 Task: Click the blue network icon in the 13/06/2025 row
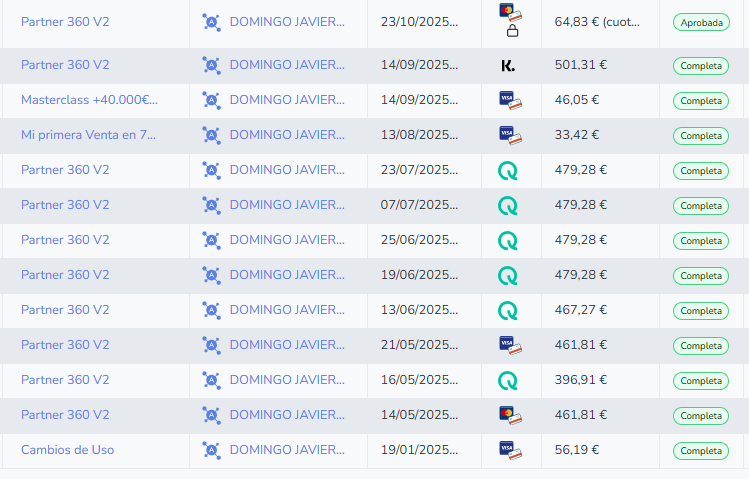click(211, 310)
